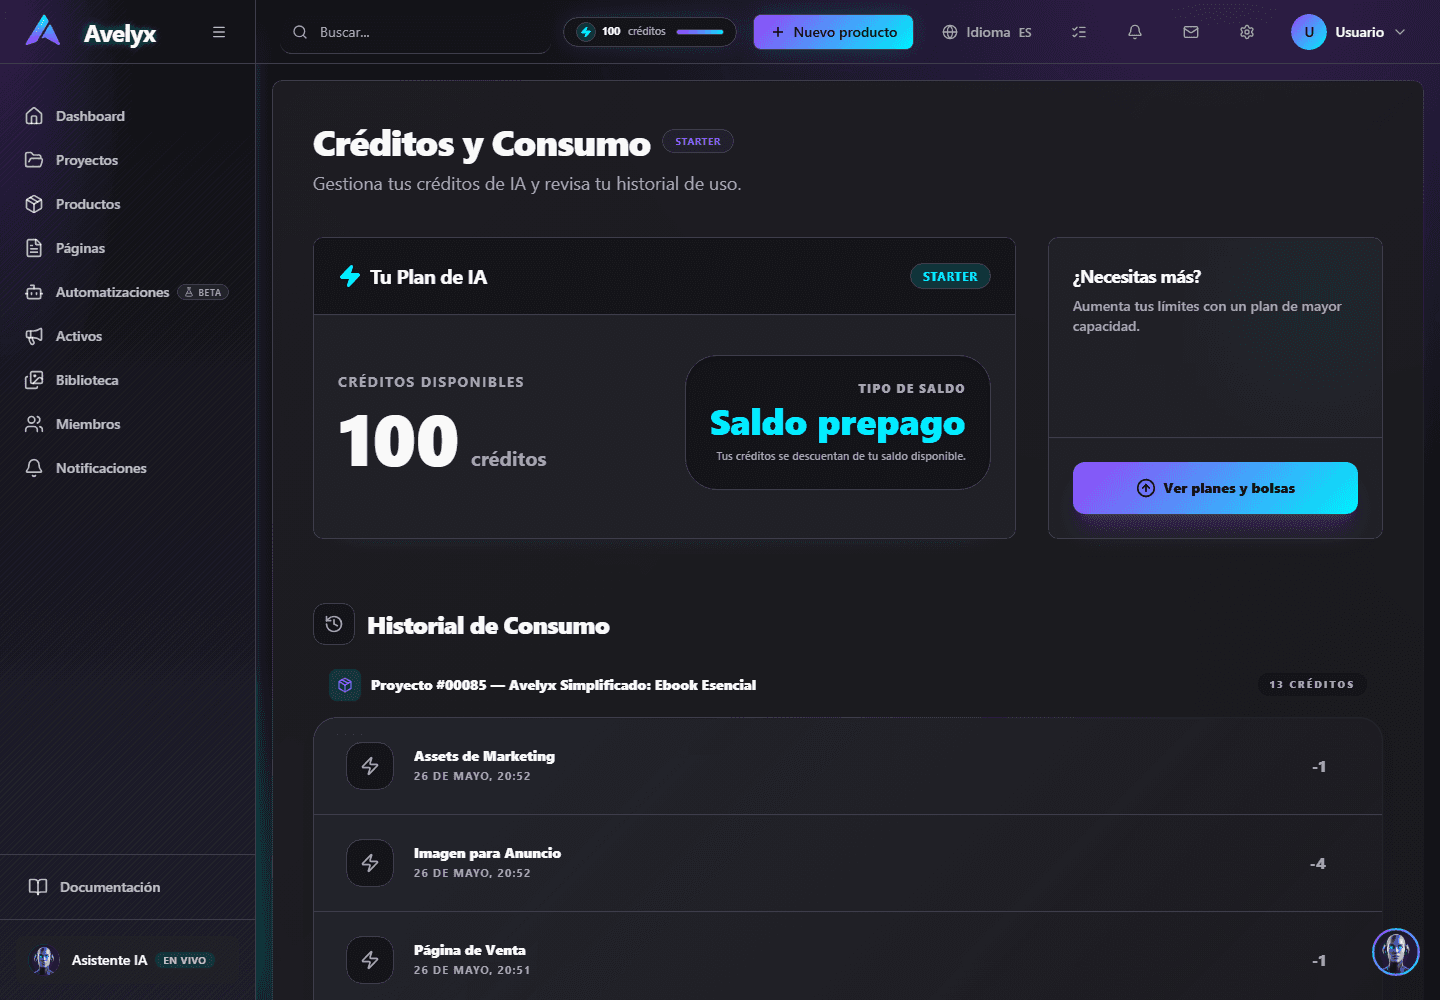
Task: Click Nuevo producto button
Action: coord(833,32)
